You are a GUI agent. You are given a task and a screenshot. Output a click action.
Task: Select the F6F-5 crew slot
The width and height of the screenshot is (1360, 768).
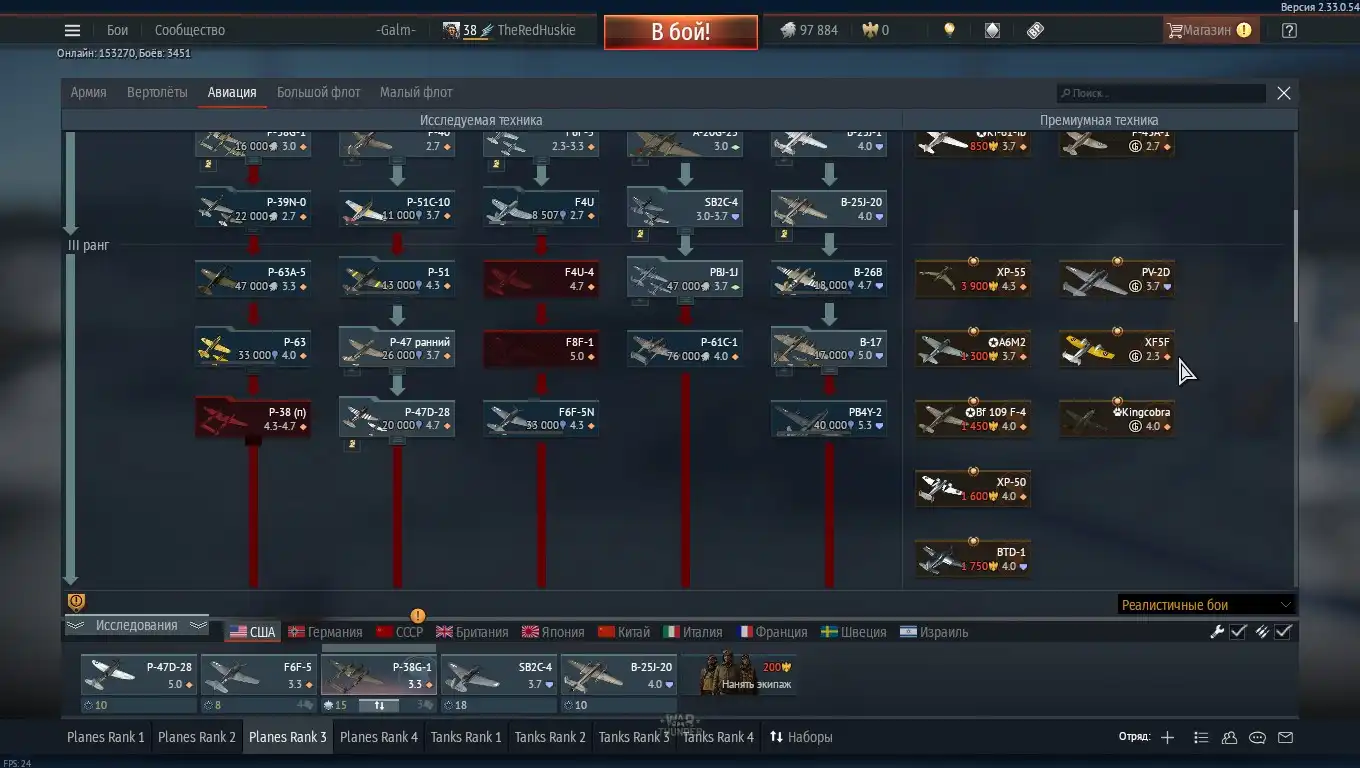(259, 675)
